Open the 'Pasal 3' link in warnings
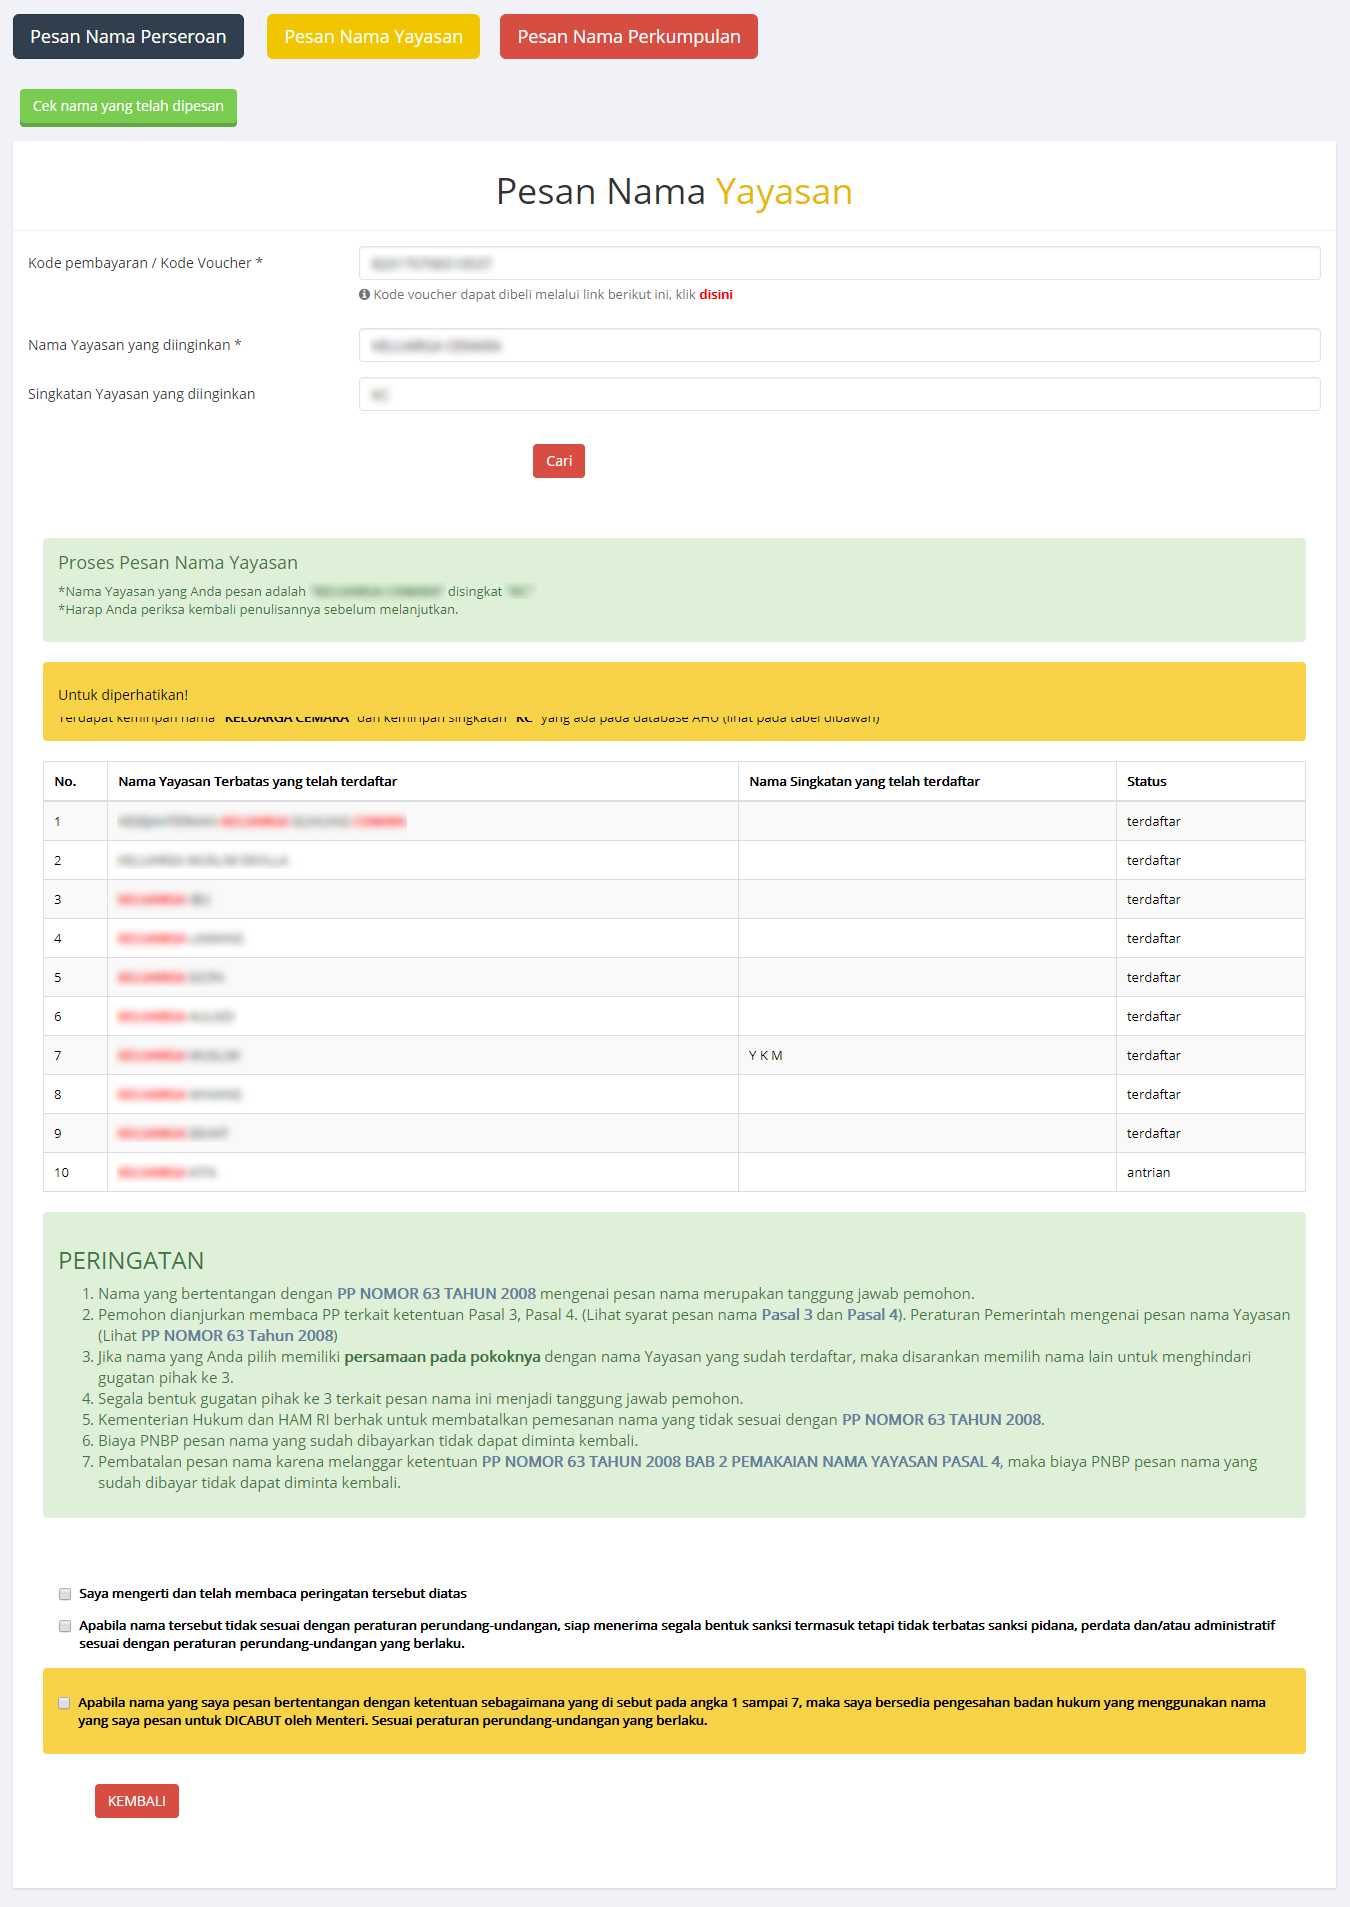This screenshot has width=1350, height=1907. [786, 1315]
